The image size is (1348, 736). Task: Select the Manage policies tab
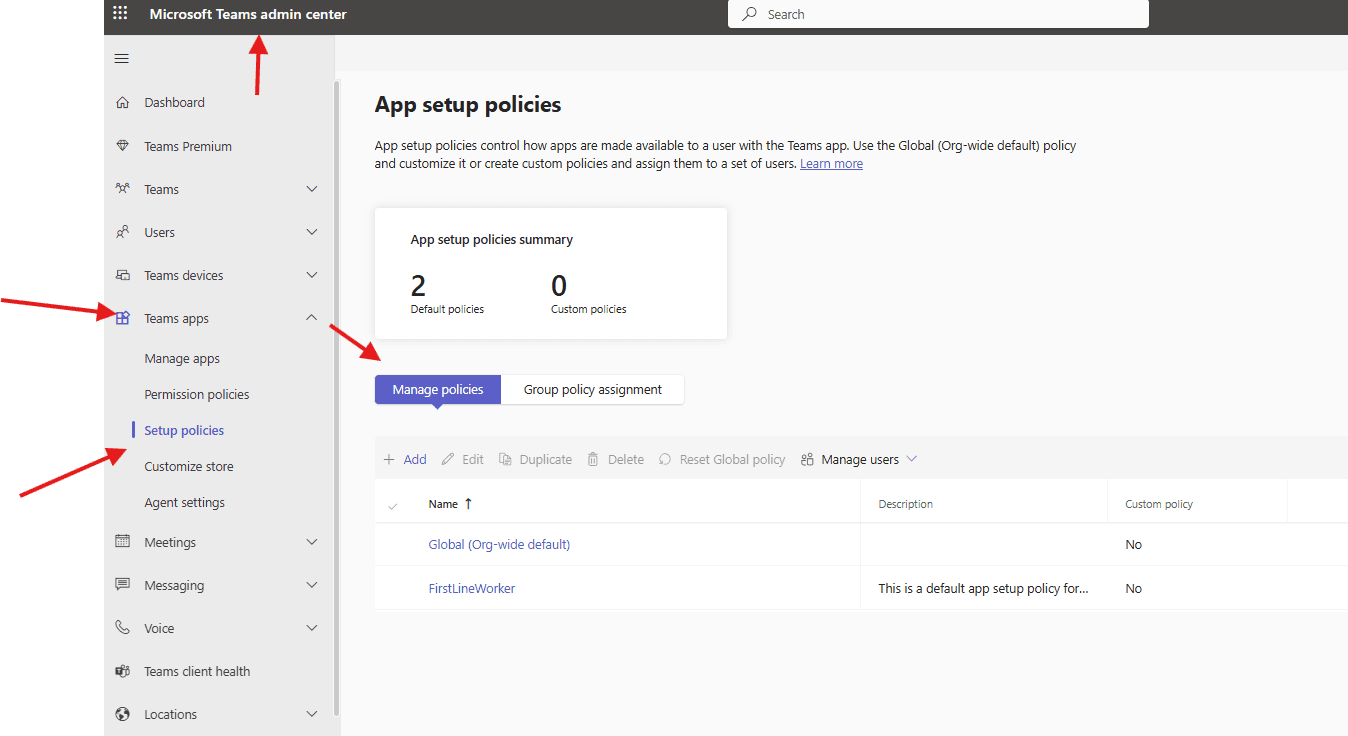437,389
